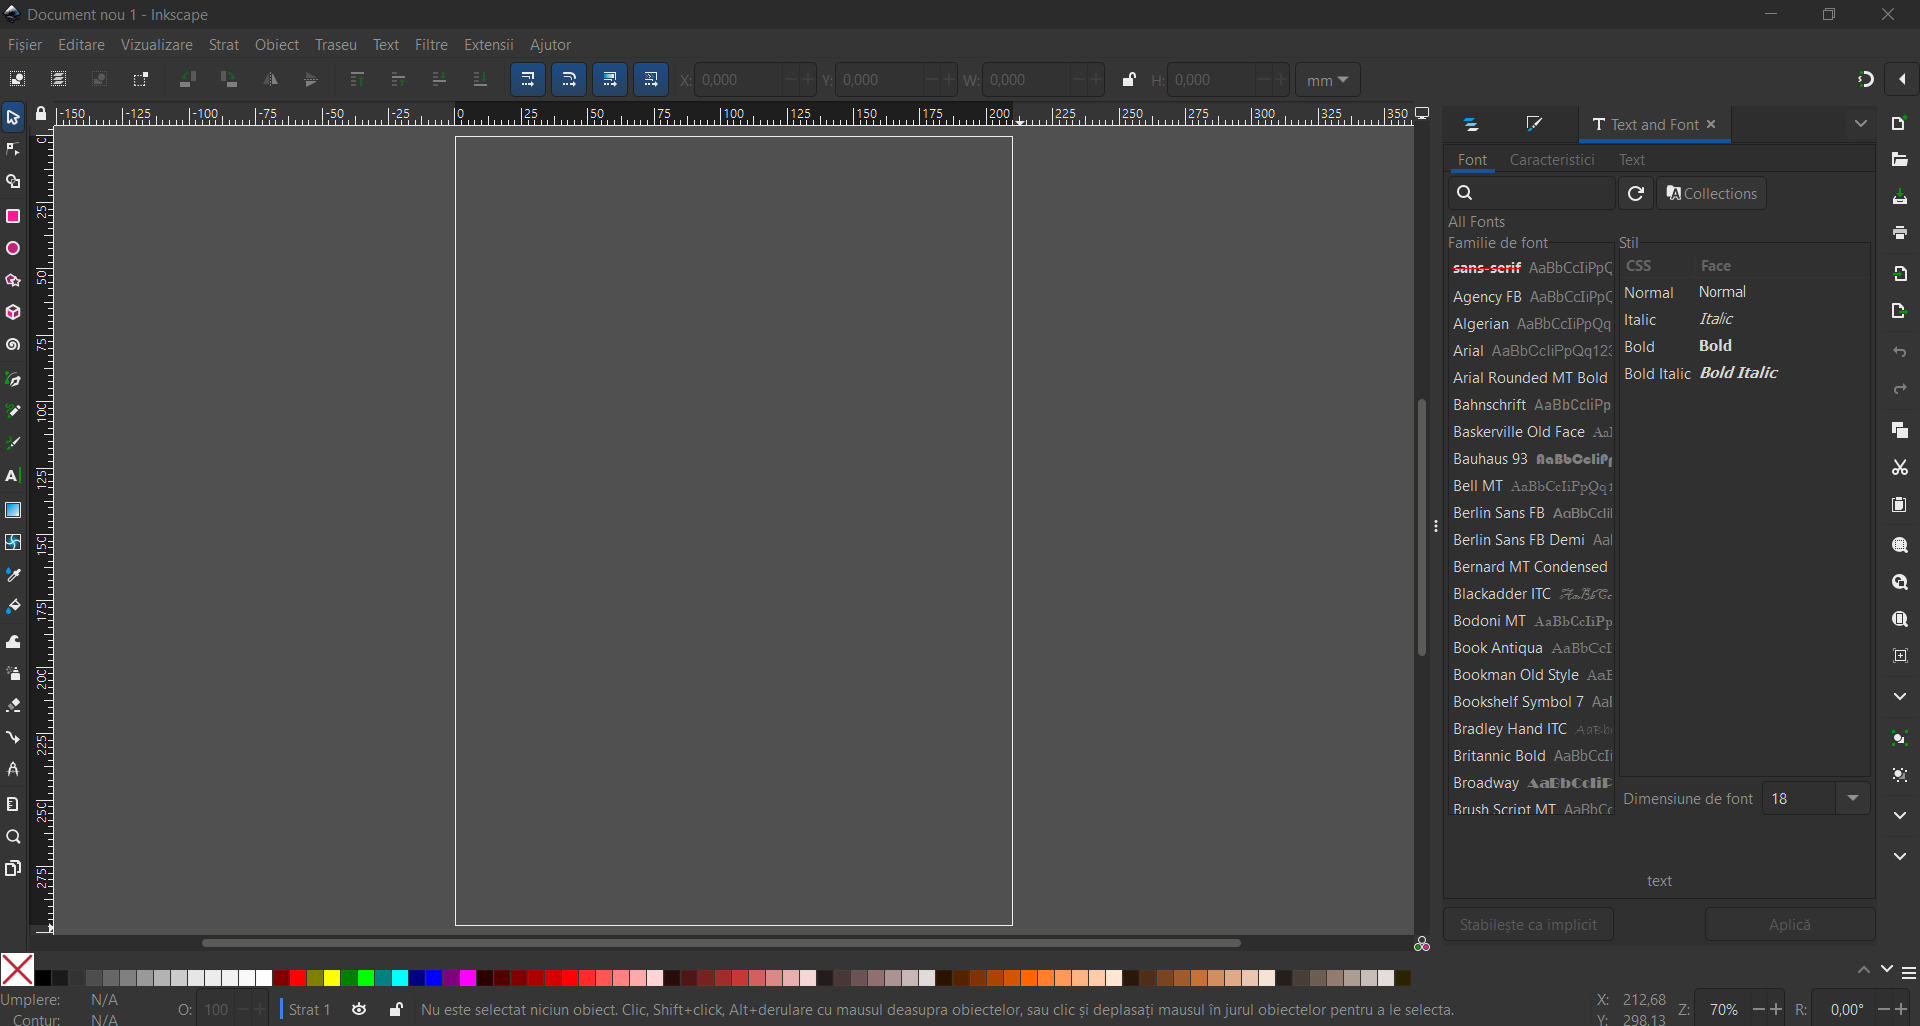
Task: Select the Calligraphy tool
Action: point(13,443)
